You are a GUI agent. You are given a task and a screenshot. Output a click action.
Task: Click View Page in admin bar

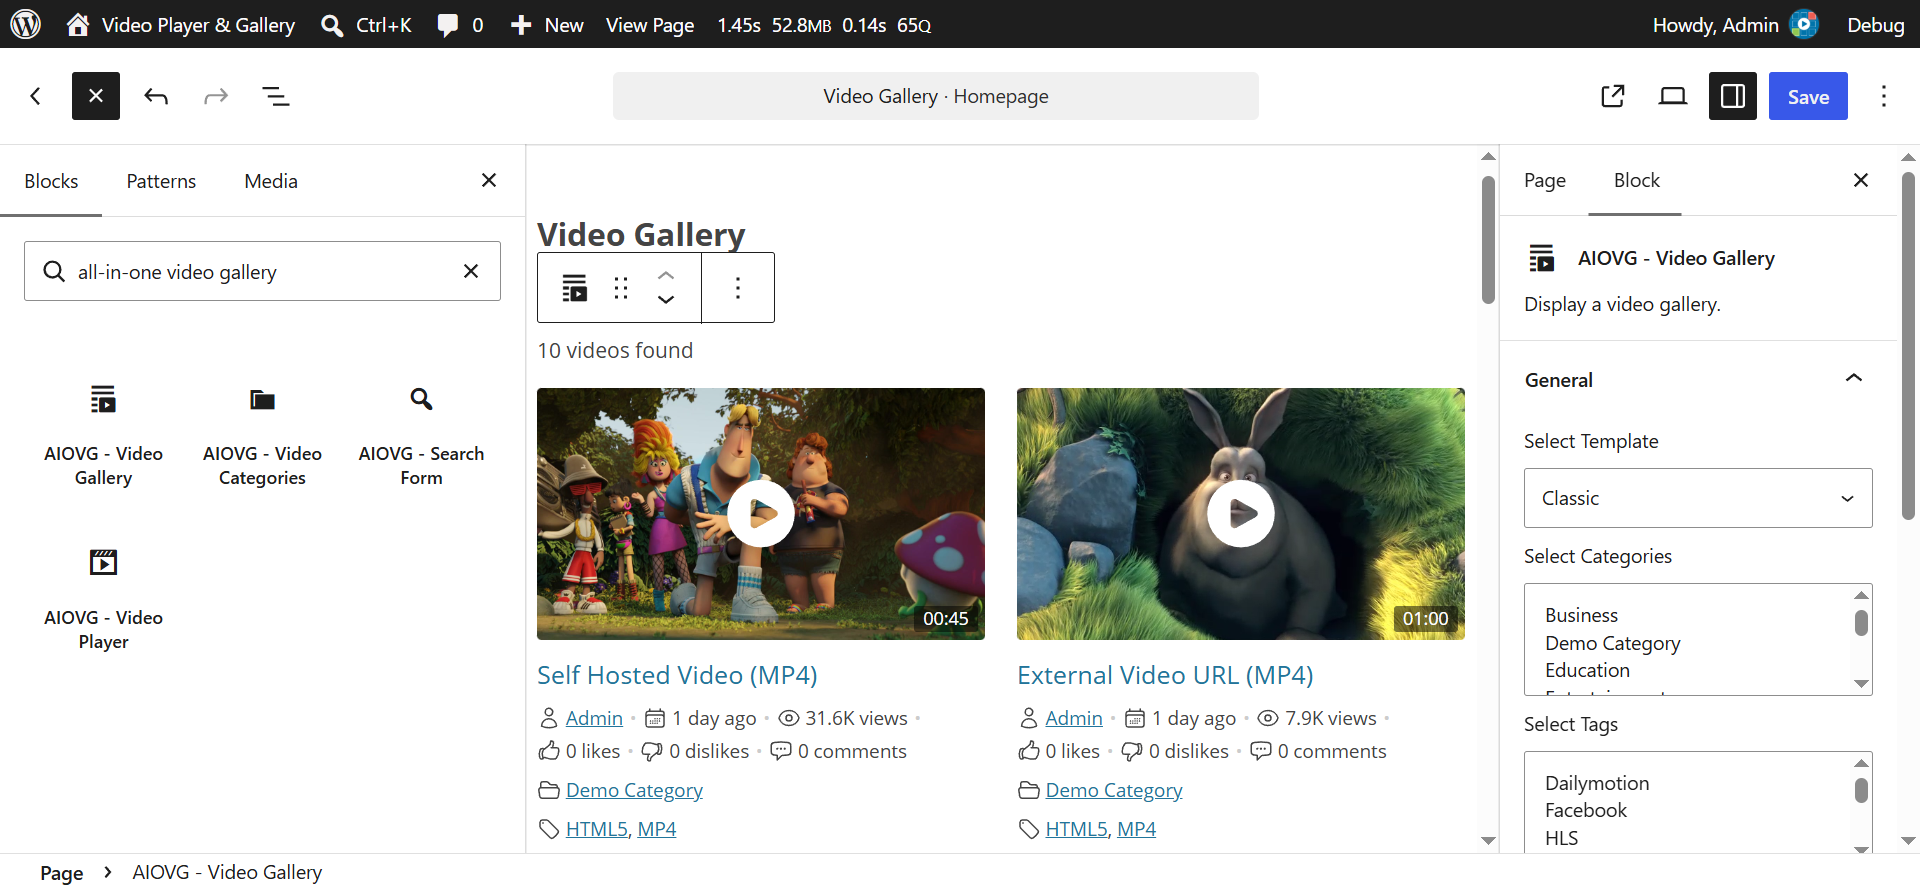click(650, 24)
